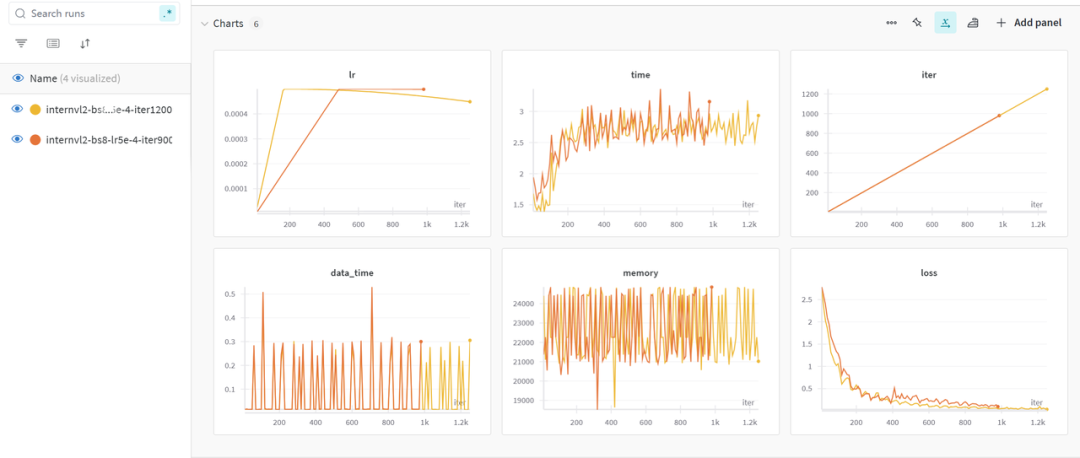Select the internvl2 iter1200 run name
Screen dimensions: 1080x458
(x=108, y=110)
